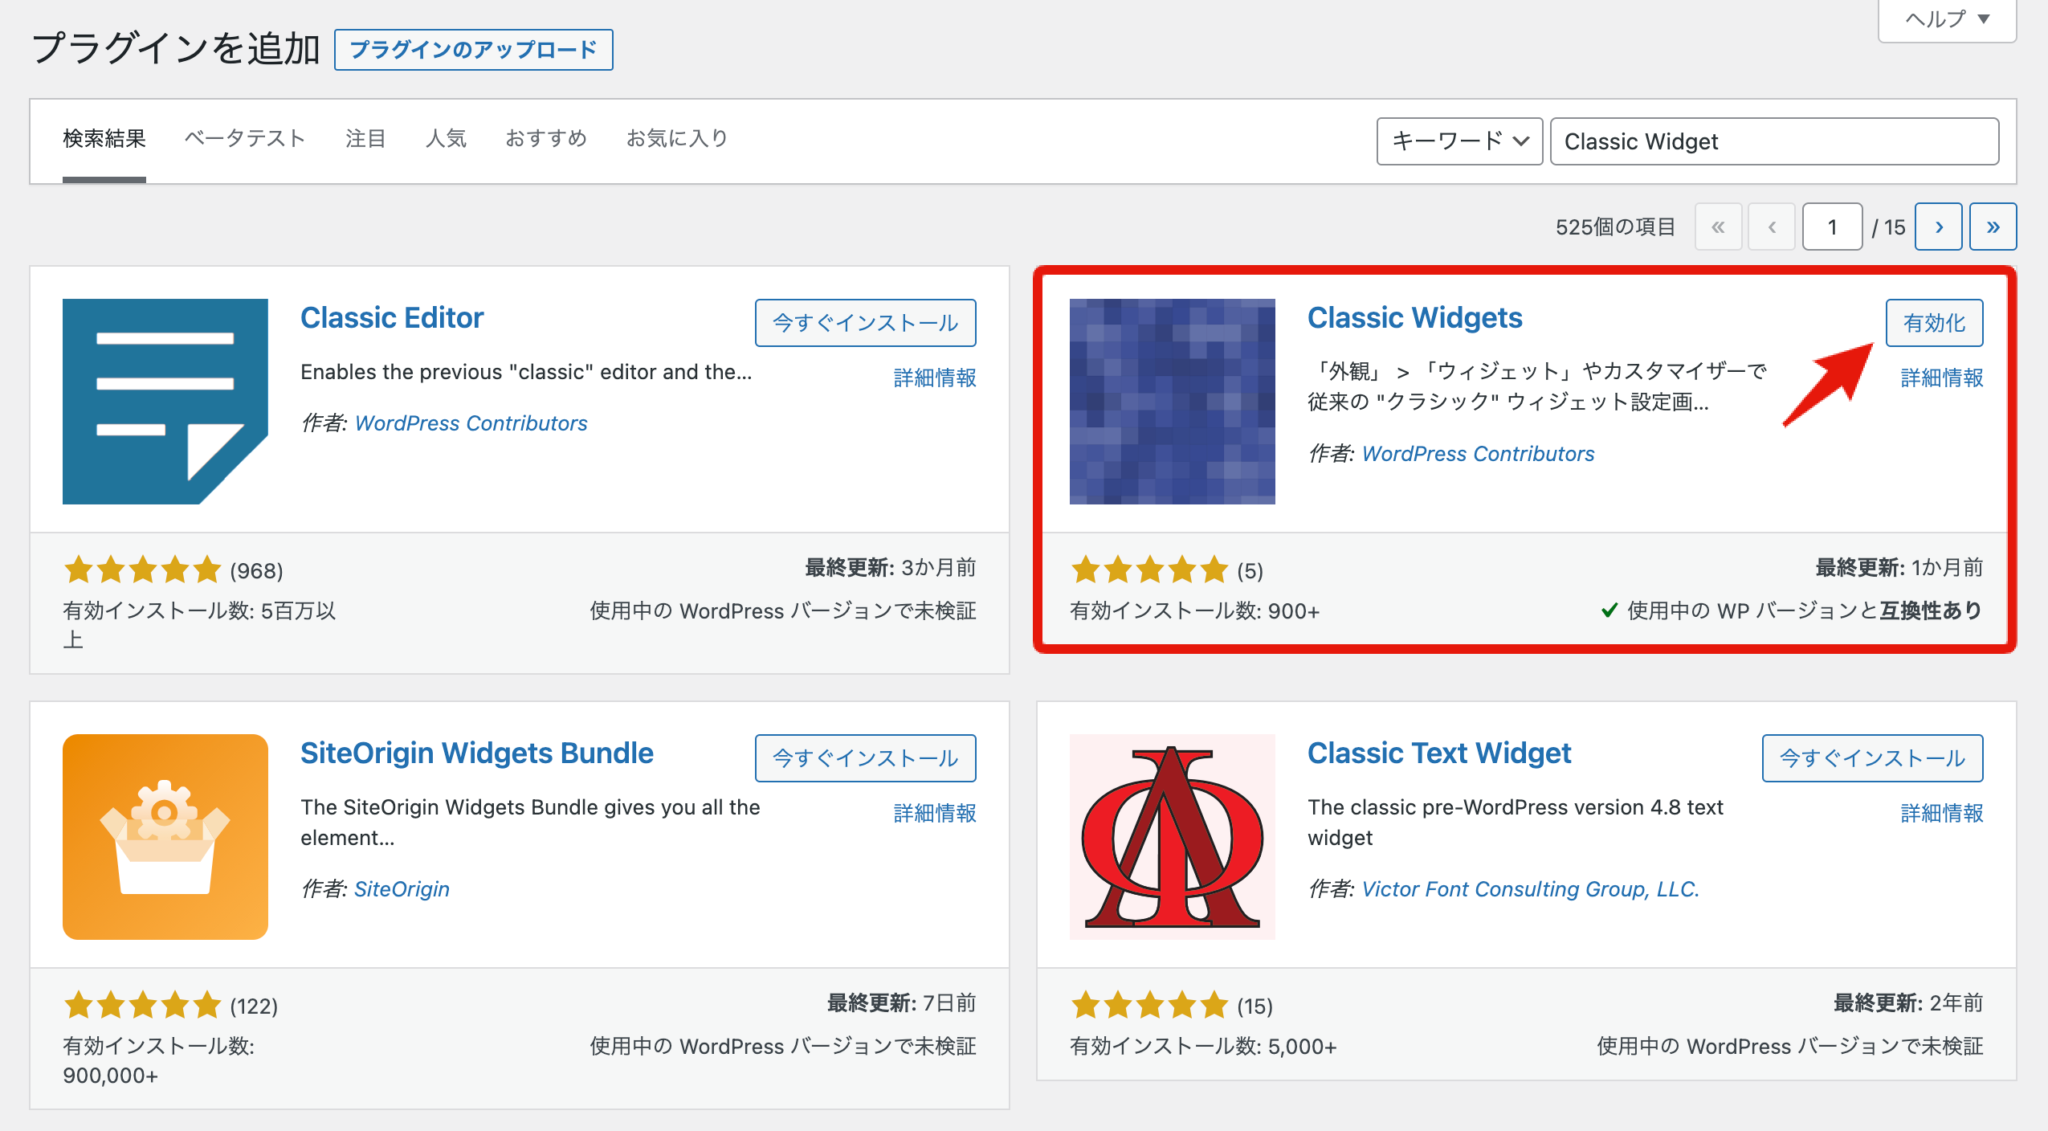Screen dimensions: 2048x1131
Task: Click the プラグインのアップロード button
Action: tap(473, 49)
